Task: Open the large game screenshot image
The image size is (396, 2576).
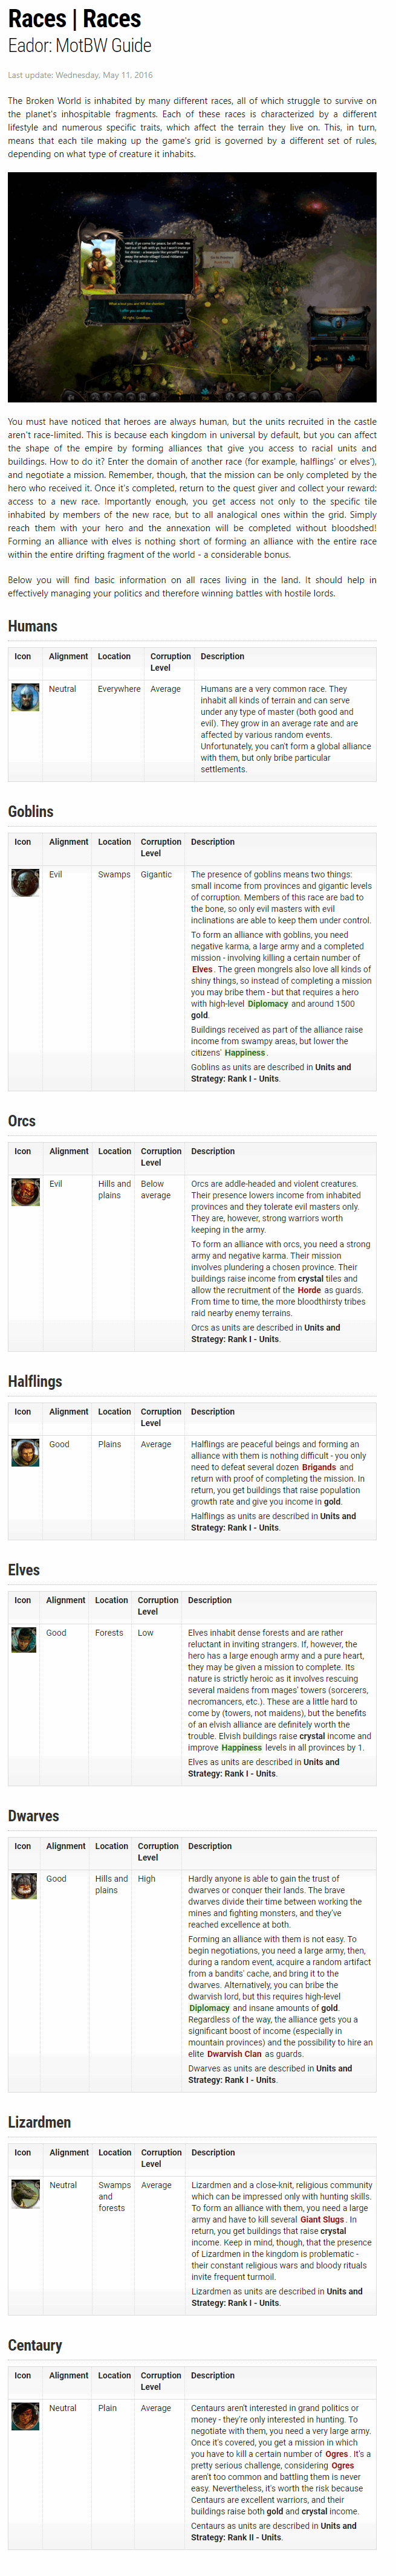Action: tap(192, 287)
